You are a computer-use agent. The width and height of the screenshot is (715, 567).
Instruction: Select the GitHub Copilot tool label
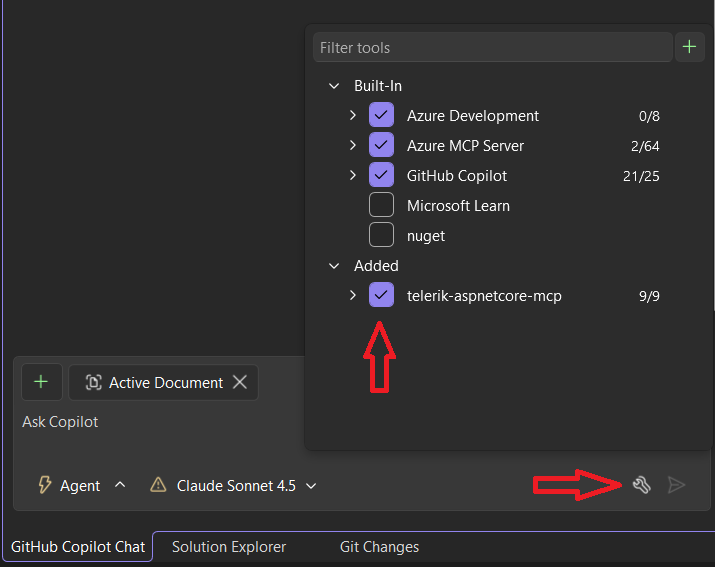(457, 176)
